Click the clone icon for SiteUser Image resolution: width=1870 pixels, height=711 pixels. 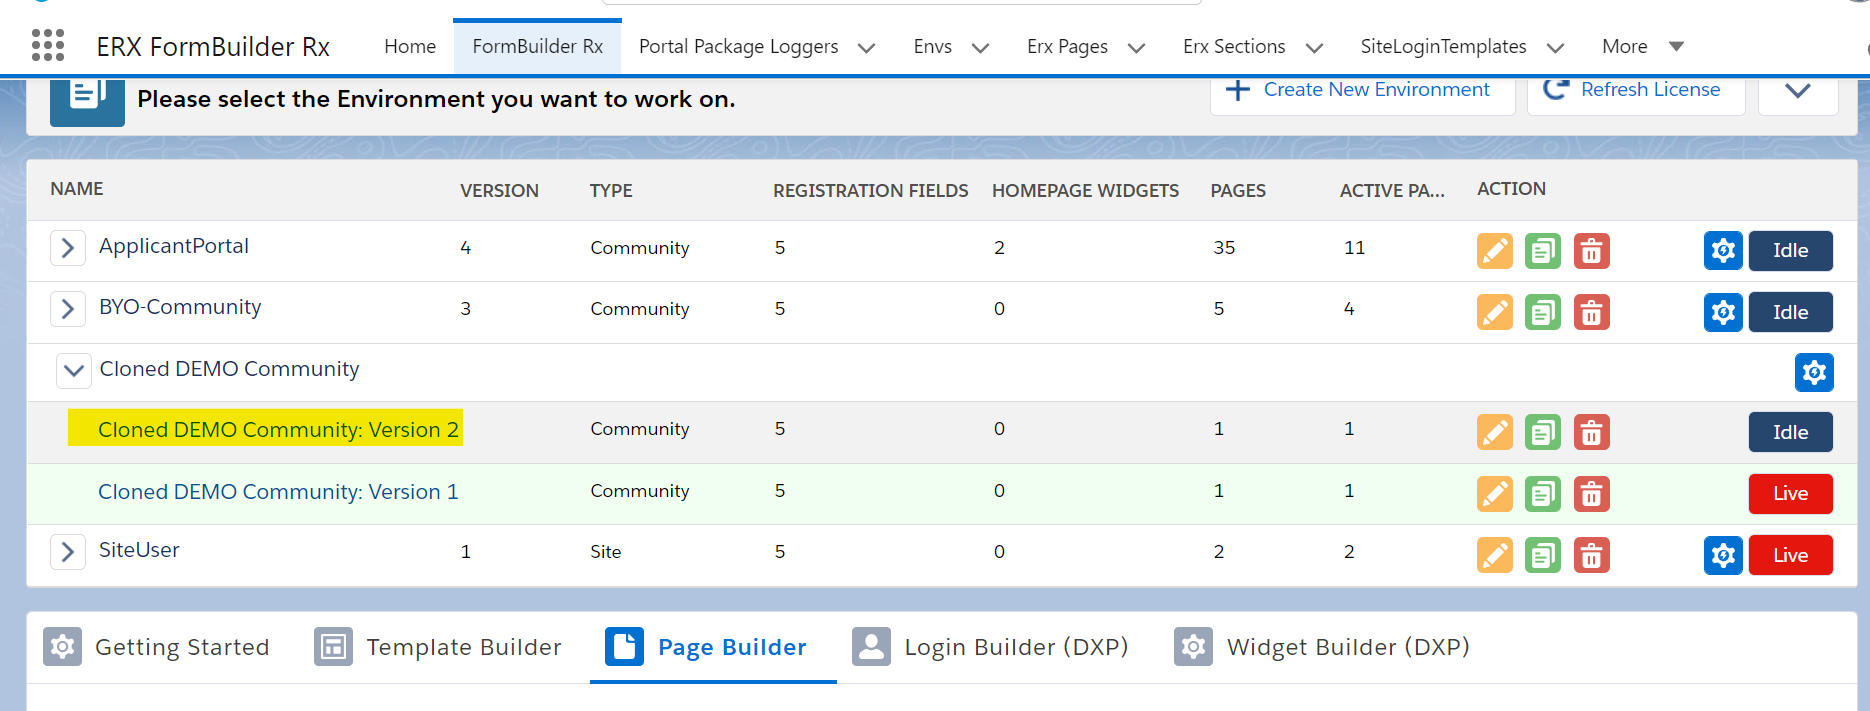click(x=1542, y=556)
